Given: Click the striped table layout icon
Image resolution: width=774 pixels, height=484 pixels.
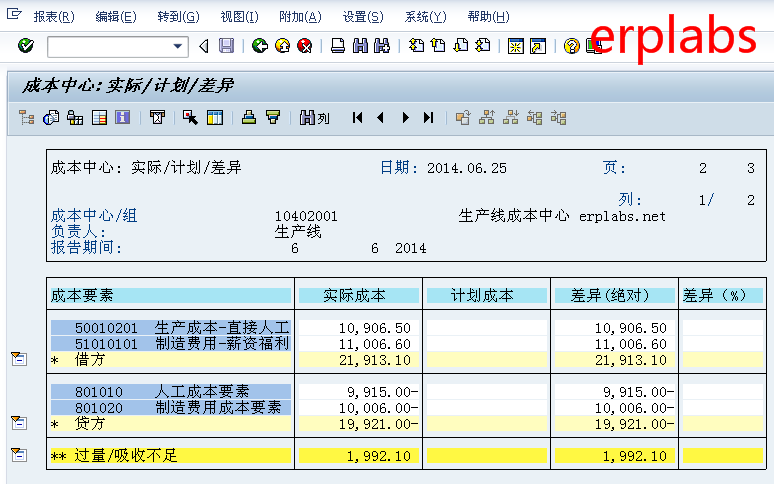Looking at the screenshot, I should click(99, 117).
